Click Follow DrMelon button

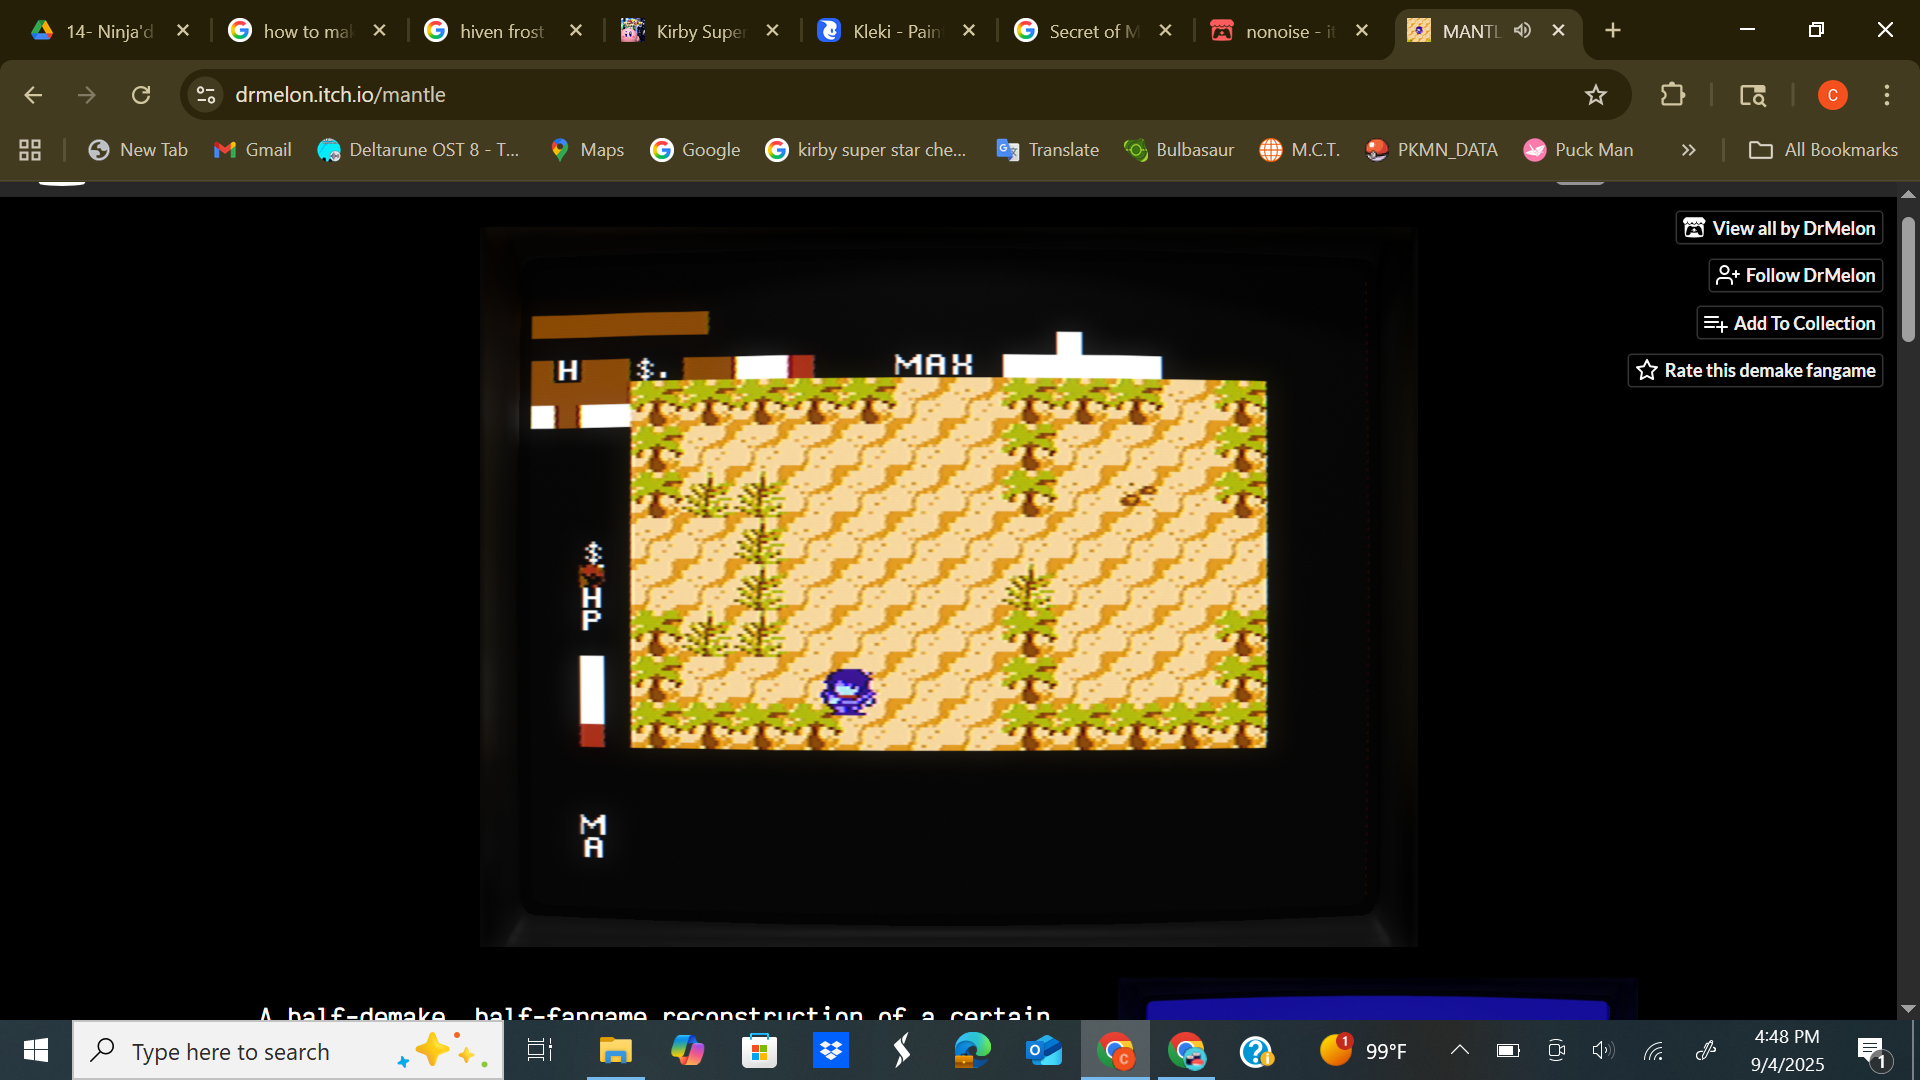1795,275
